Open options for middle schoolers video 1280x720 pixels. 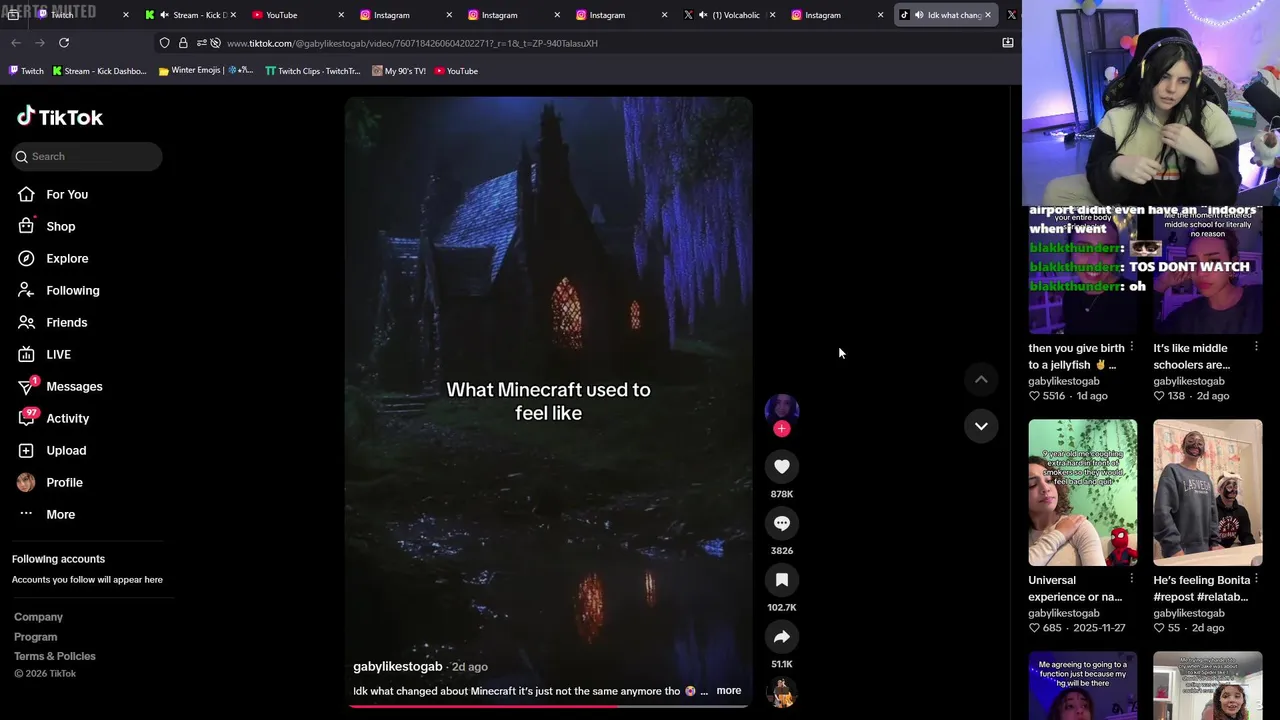[1256, 347]
